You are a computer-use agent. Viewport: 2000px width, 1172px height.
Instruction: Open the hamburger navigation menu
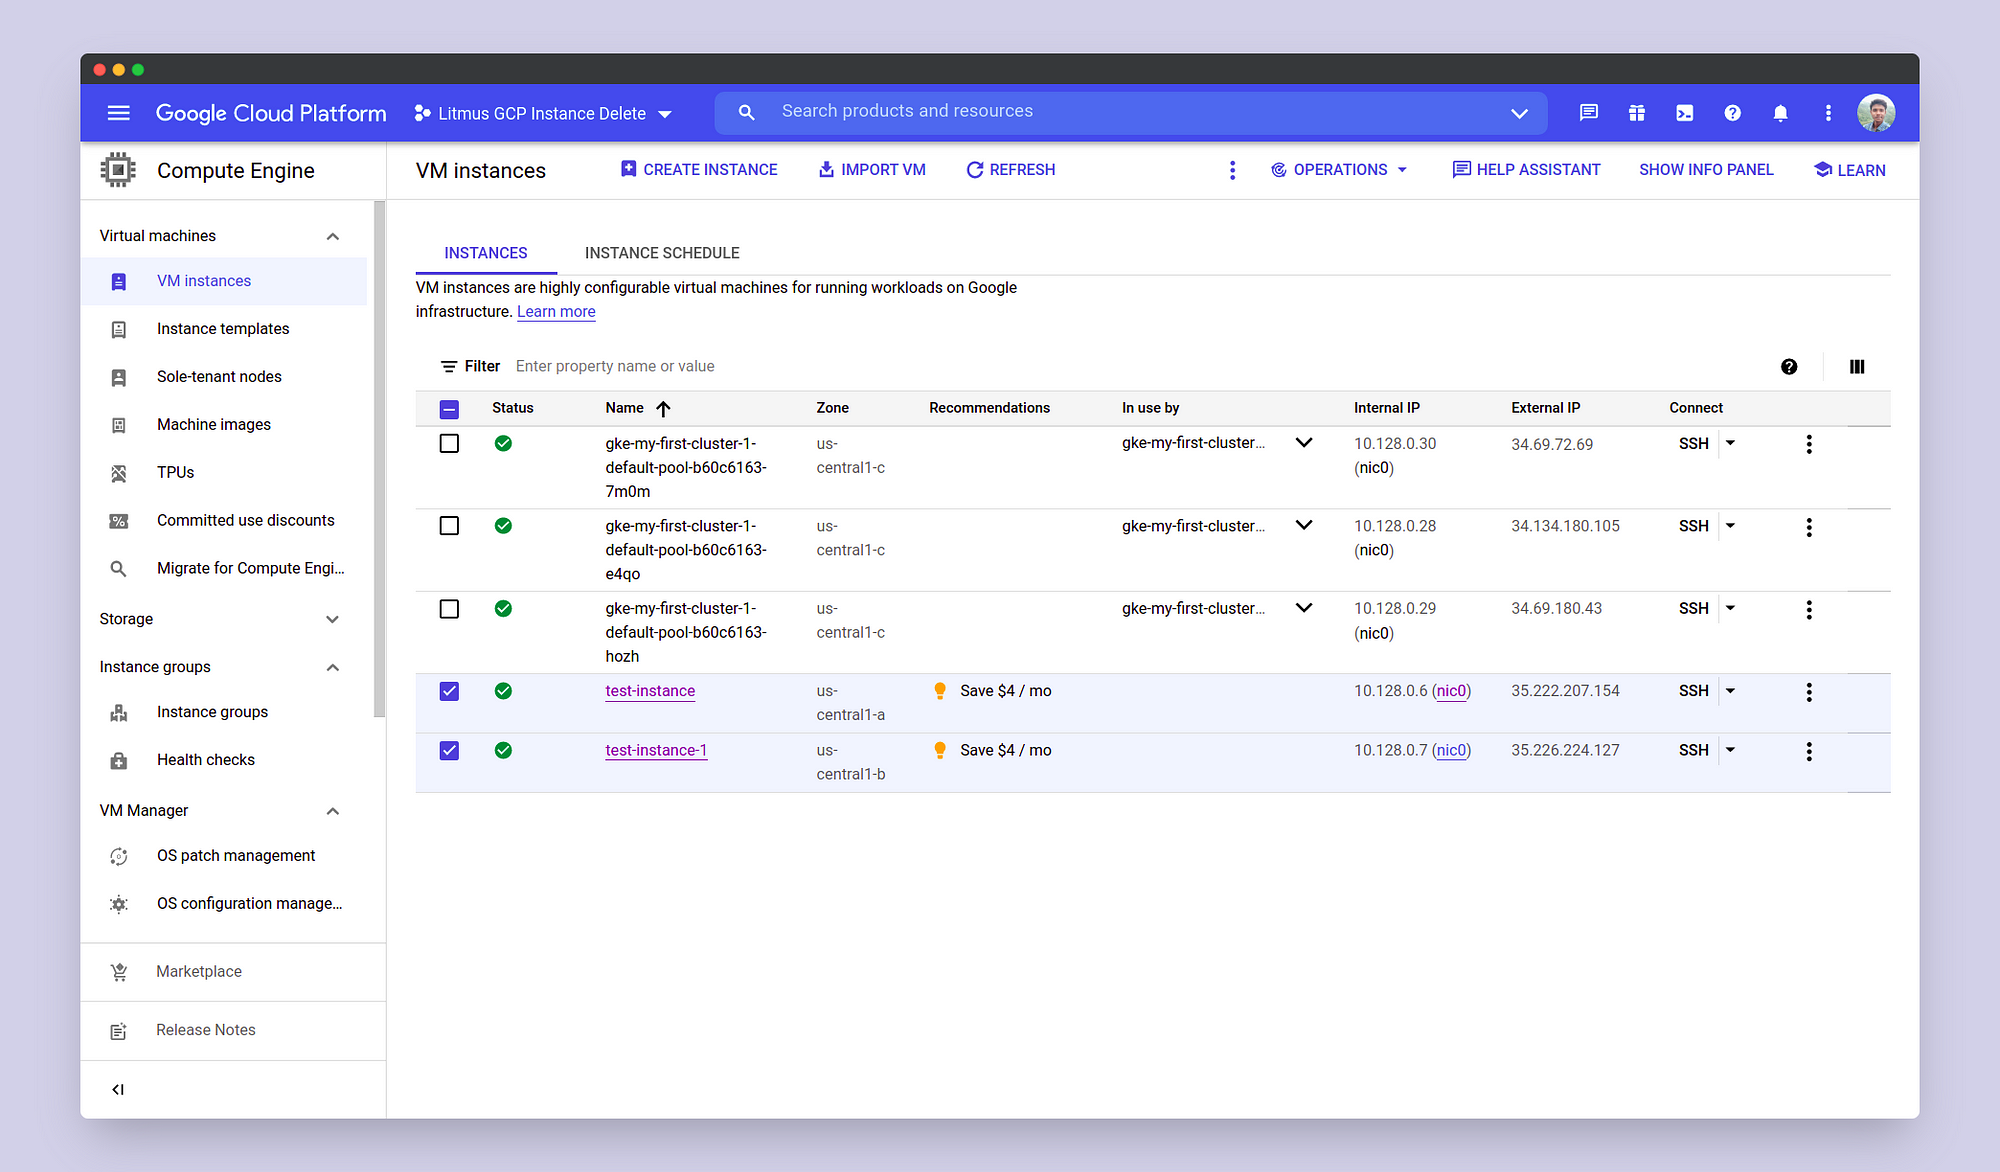point(118,113)
